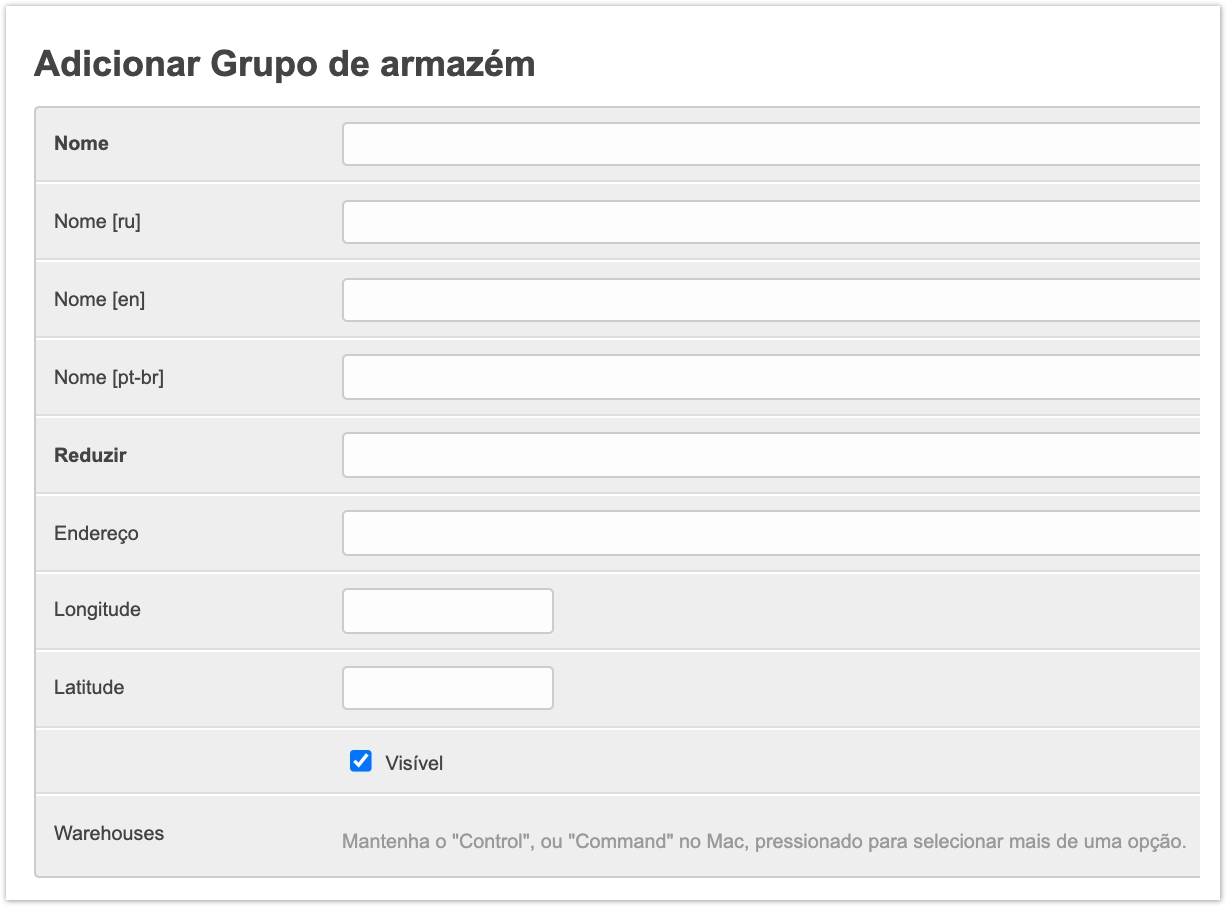Click the Nome [ru] label
The width and height of the screenshot is (1226, 906).
[98, 222]
